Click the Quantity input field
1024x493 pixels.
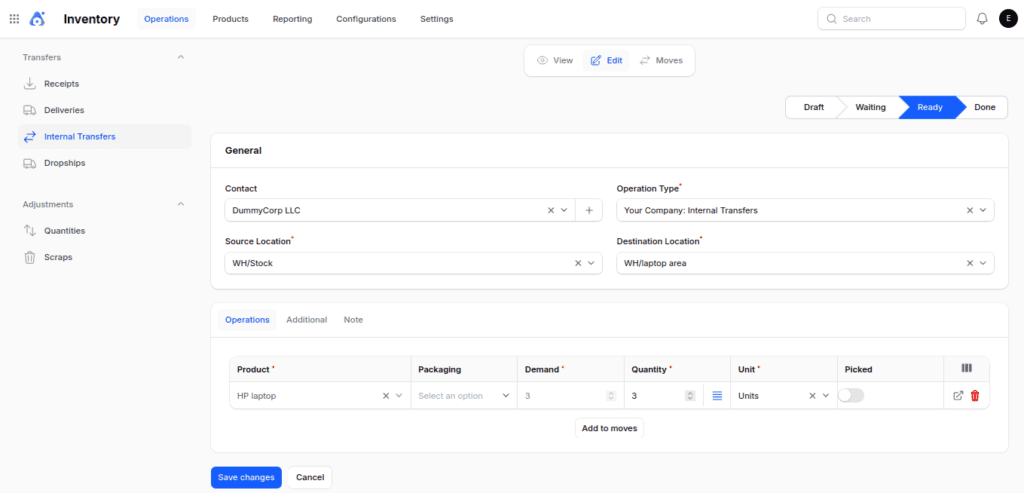(x=656, y=396)
